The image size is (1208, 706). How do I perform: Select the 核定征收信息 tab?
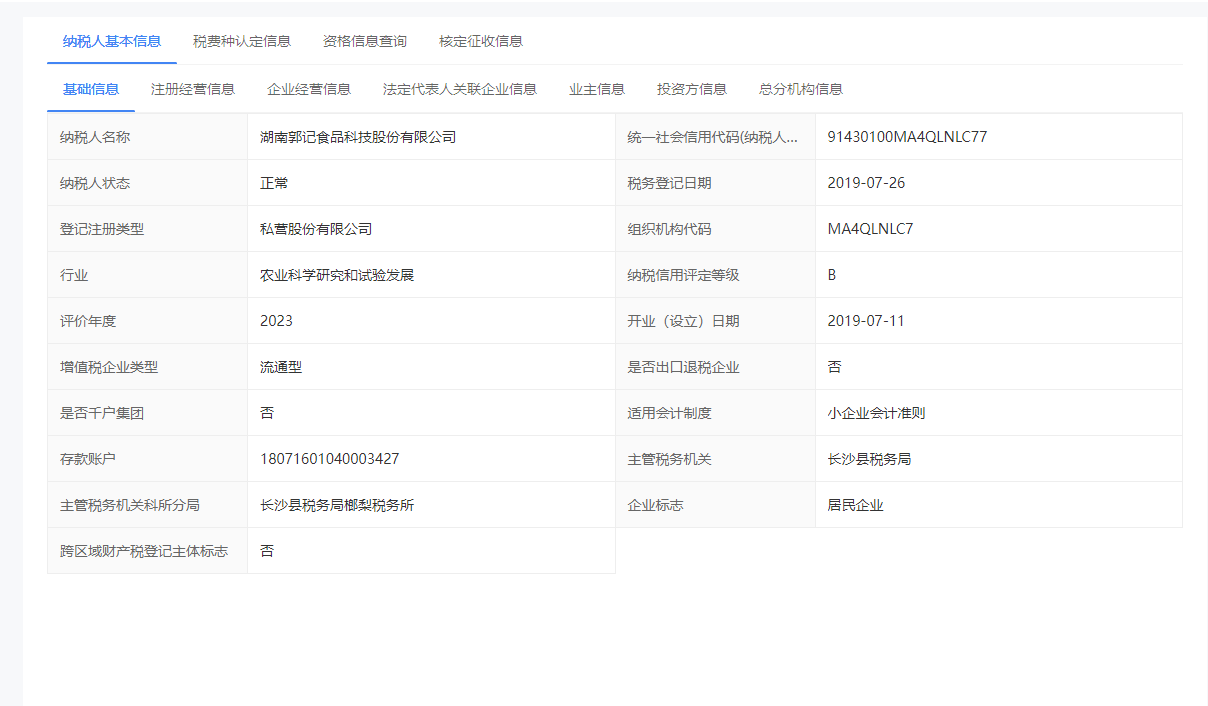[480, 41]
